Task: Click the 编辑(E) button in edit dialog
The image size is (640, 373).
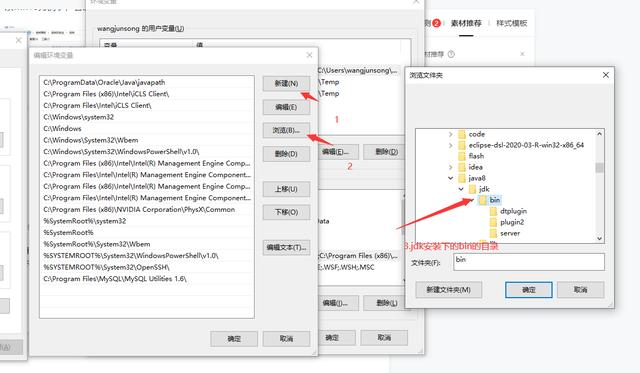Action: click(x=286, y=107)
